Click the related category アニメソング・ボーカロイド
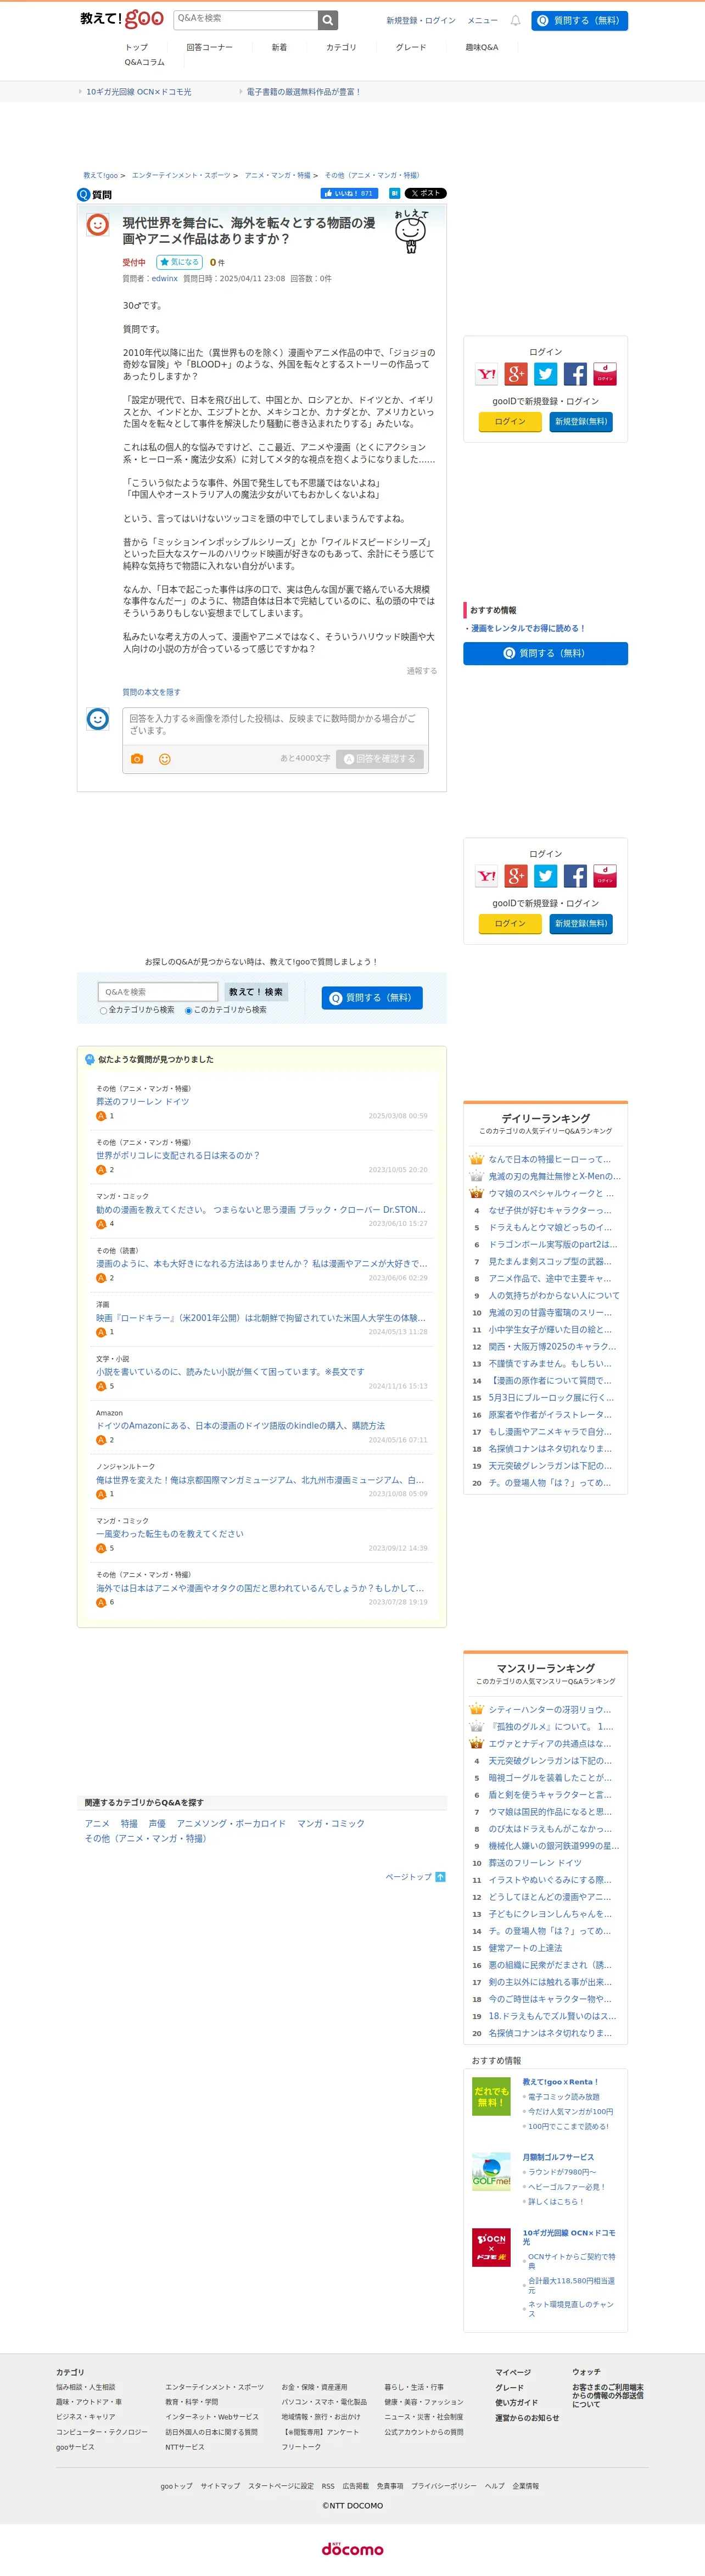Viewport: 705px width, 2576px height. pyautogui.click(x=231, y=1824)
